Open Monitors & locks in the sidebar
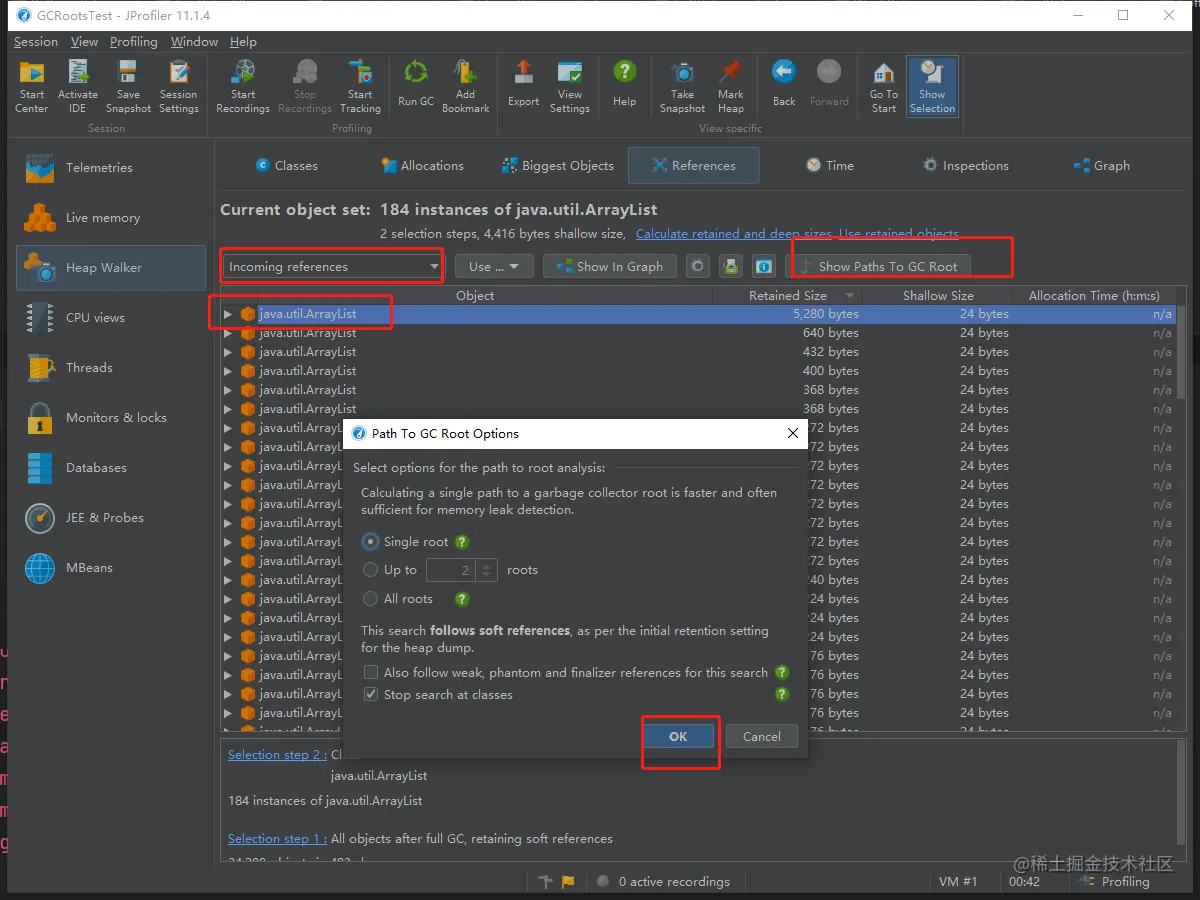The height and width of the screenshot is (900, 1200). click(110, 418)
